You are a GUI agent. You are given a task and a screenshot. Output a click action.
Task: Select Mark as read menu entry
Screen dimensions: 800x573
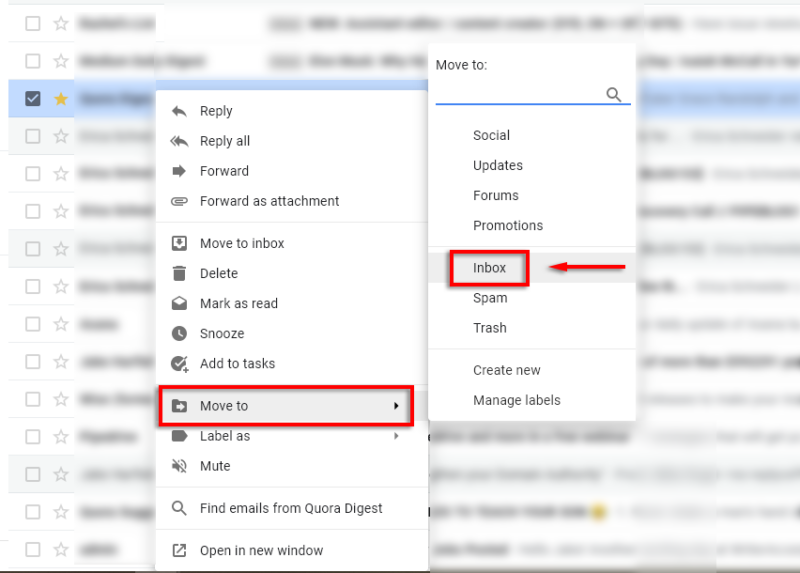pyautogui.click(x=239, y=303)
